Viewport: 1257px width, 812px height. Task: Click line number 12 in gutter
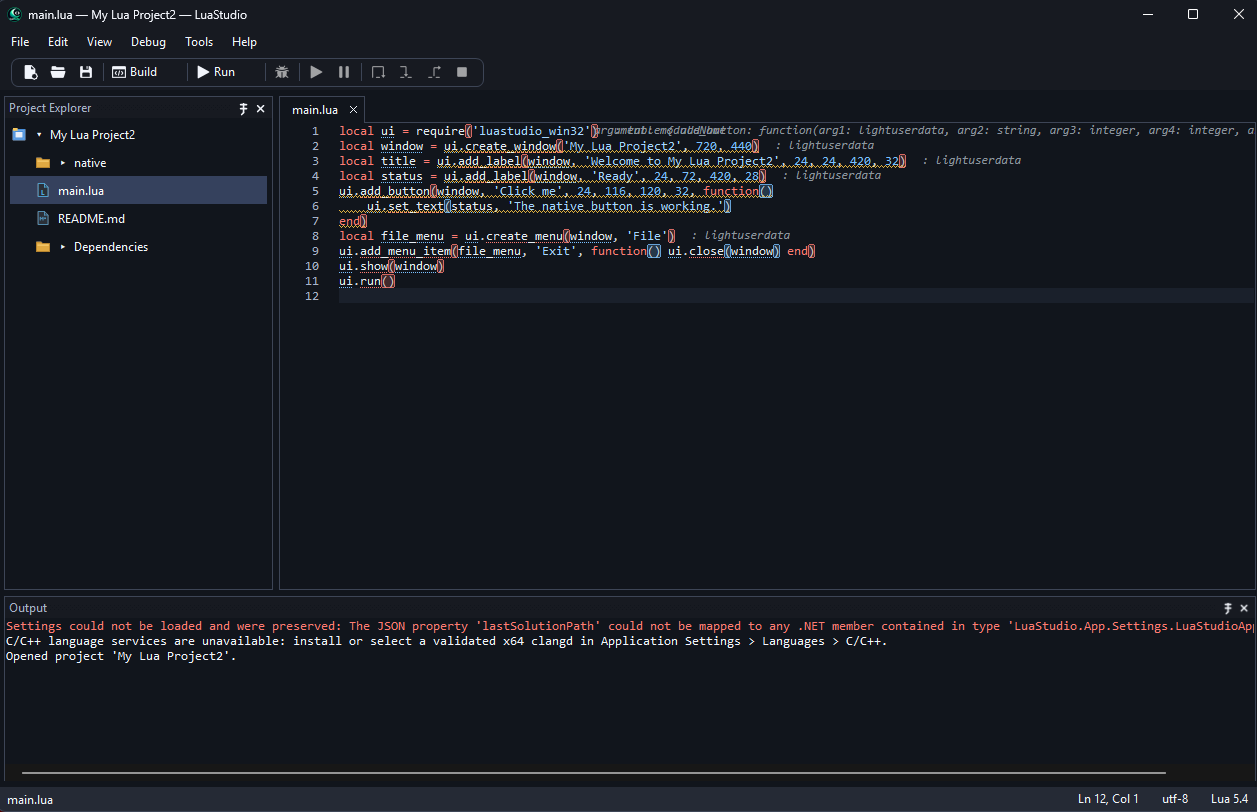coord(314,296)
